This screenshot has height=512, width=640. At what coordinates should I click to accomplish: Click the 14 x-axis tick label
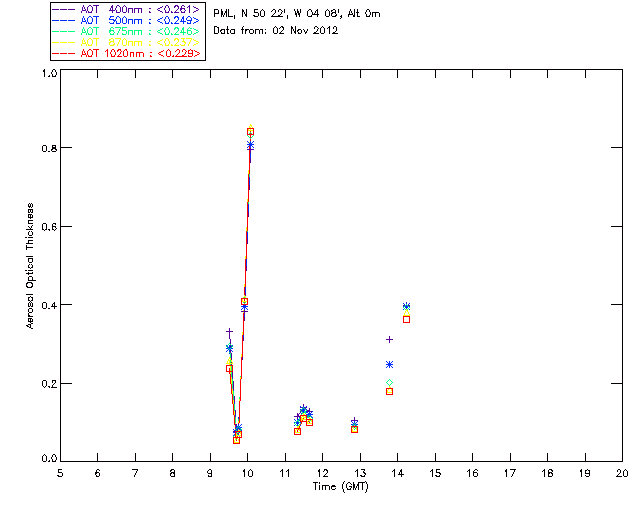(398, 473)
